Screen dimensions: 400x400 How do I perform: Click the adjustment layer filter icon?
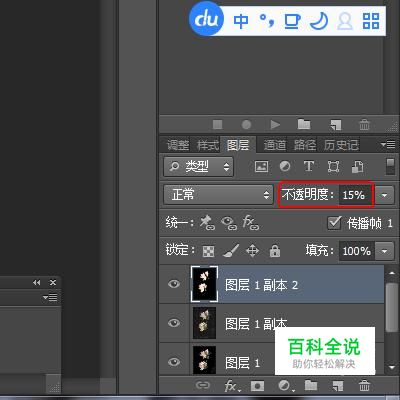coord(285,166)
